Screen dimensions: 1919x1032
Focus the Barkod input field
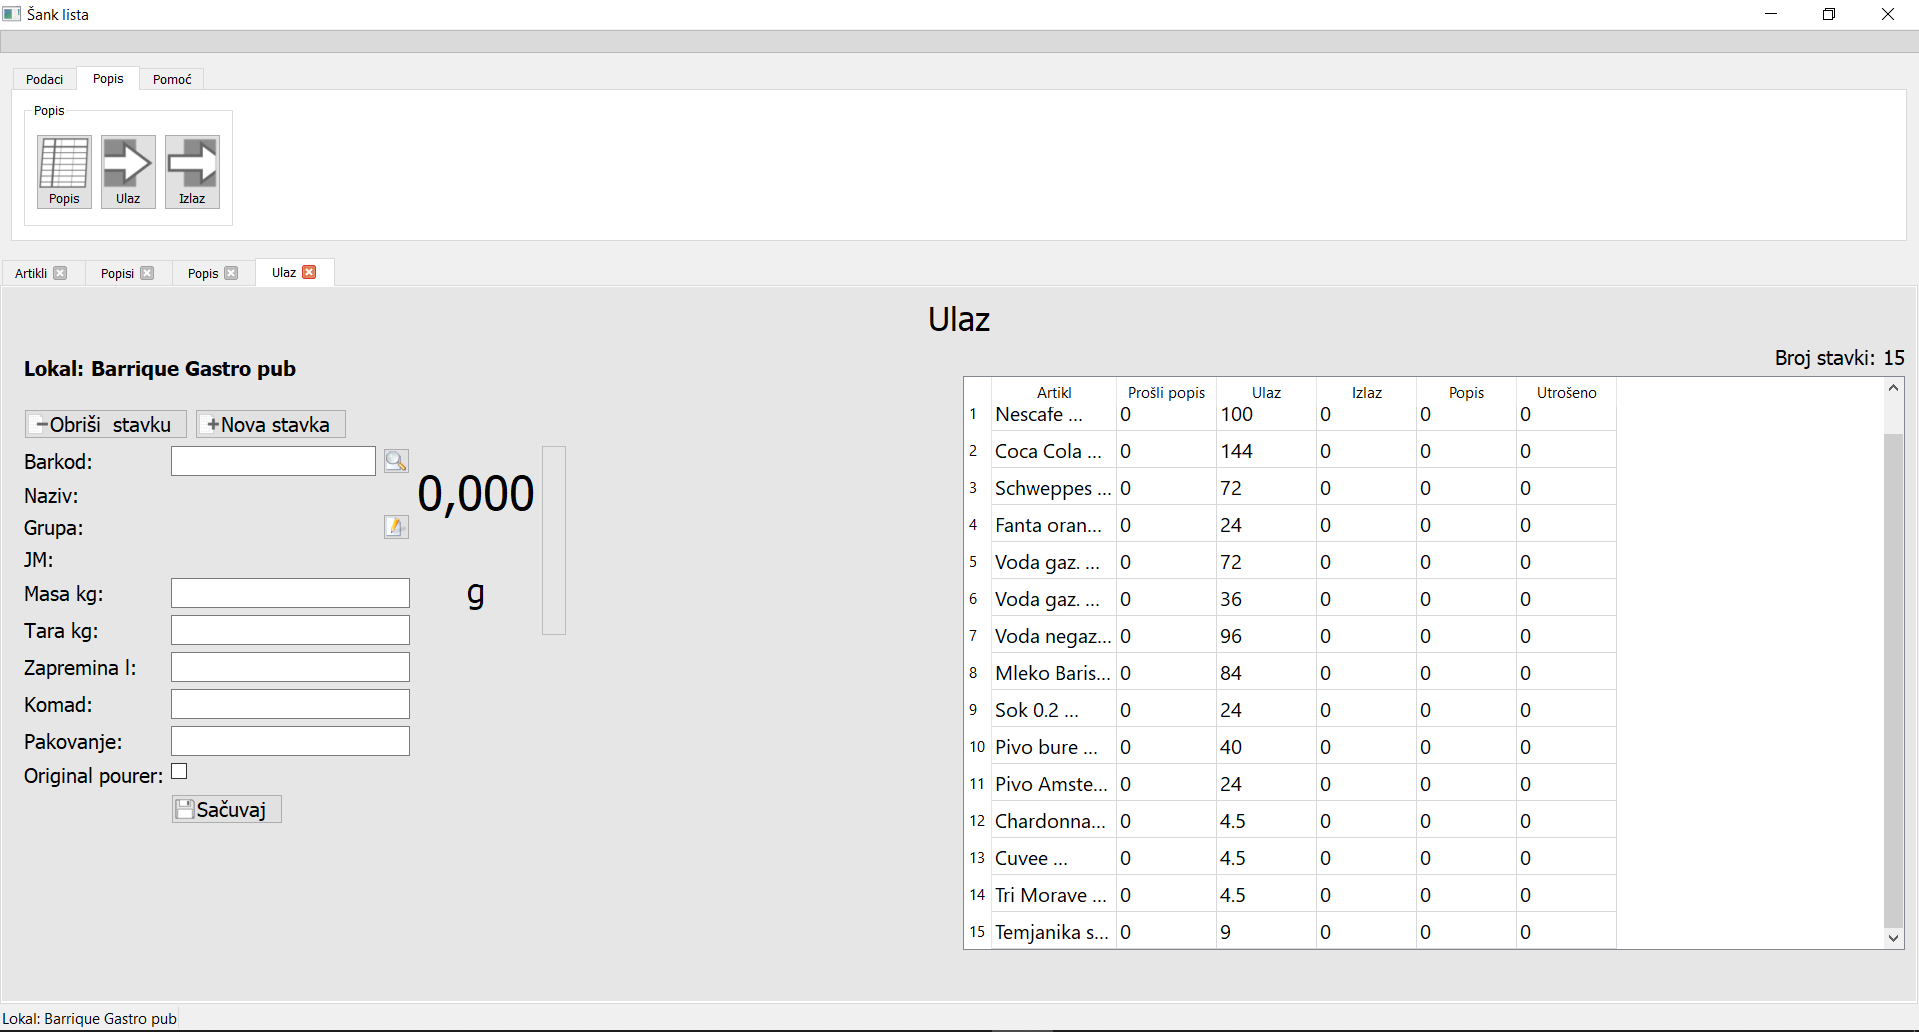[x=273, y=461]
